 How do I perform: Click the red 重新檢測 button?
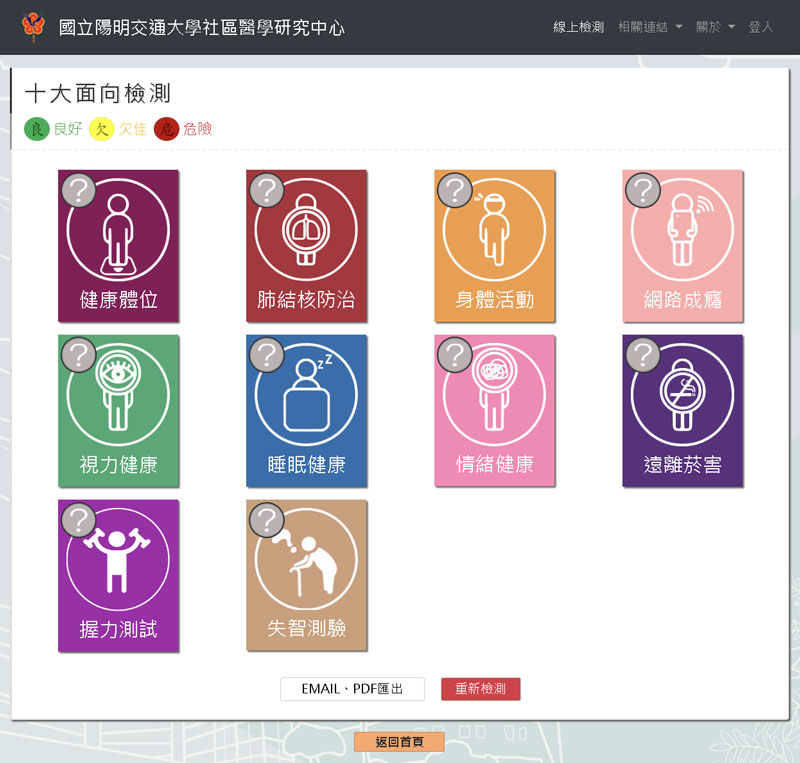(481, 689)
